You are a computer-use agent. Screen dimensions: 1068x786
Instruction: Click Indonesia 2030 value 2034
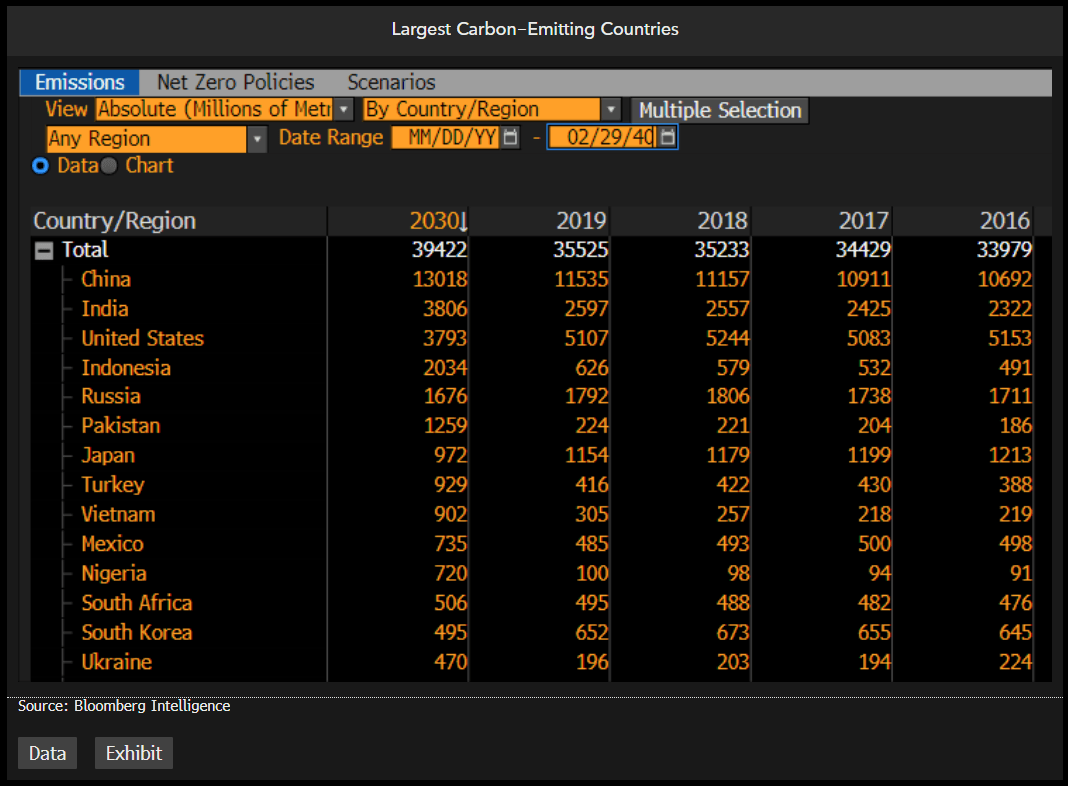pyautogui.click(x=445, y=368)
